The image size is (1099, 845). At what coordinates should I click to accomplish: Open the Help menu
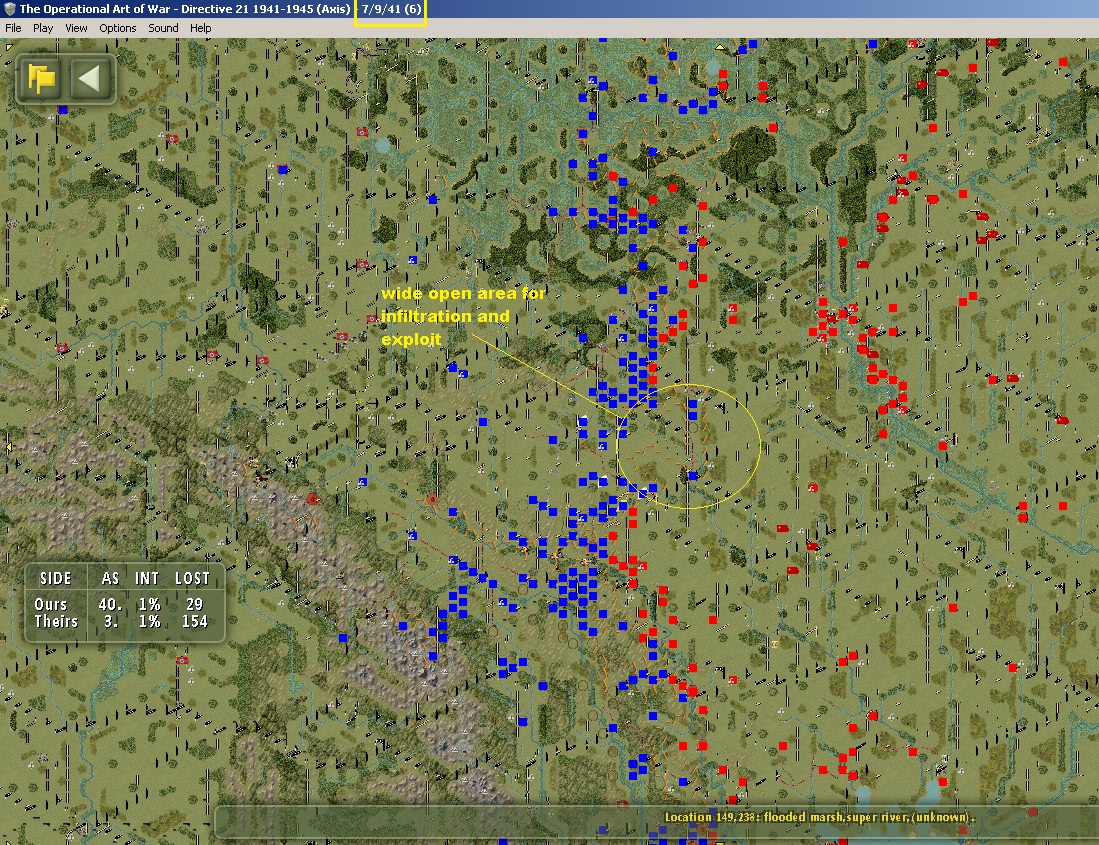click(x=200, y=28)
